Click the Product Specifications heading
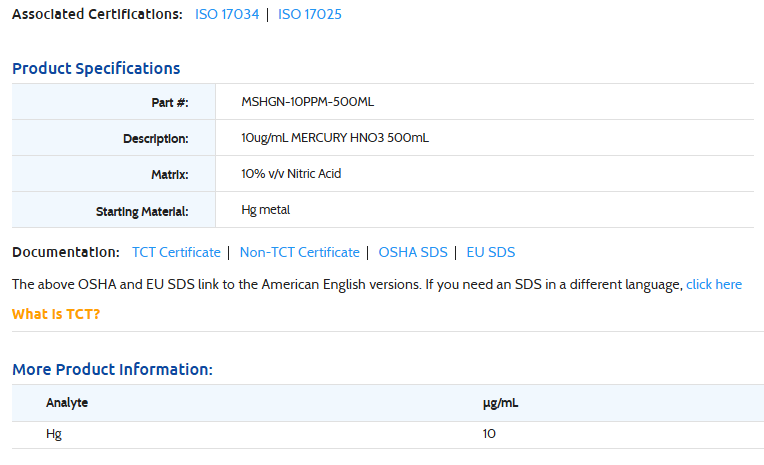 pyautogui.click(x=96, y=69)
